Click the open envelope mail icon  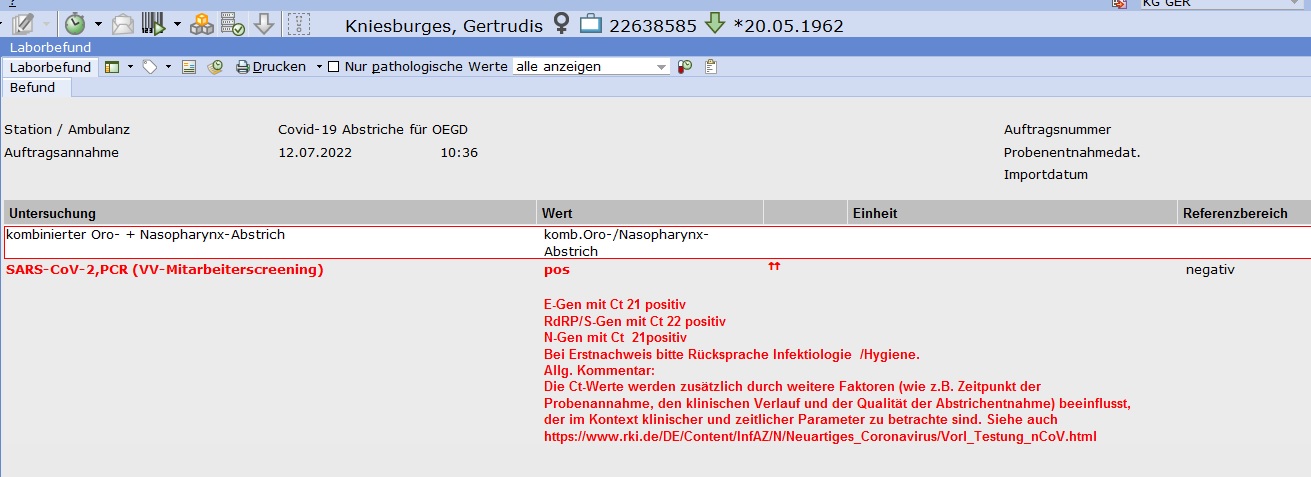tap(123, 24)
